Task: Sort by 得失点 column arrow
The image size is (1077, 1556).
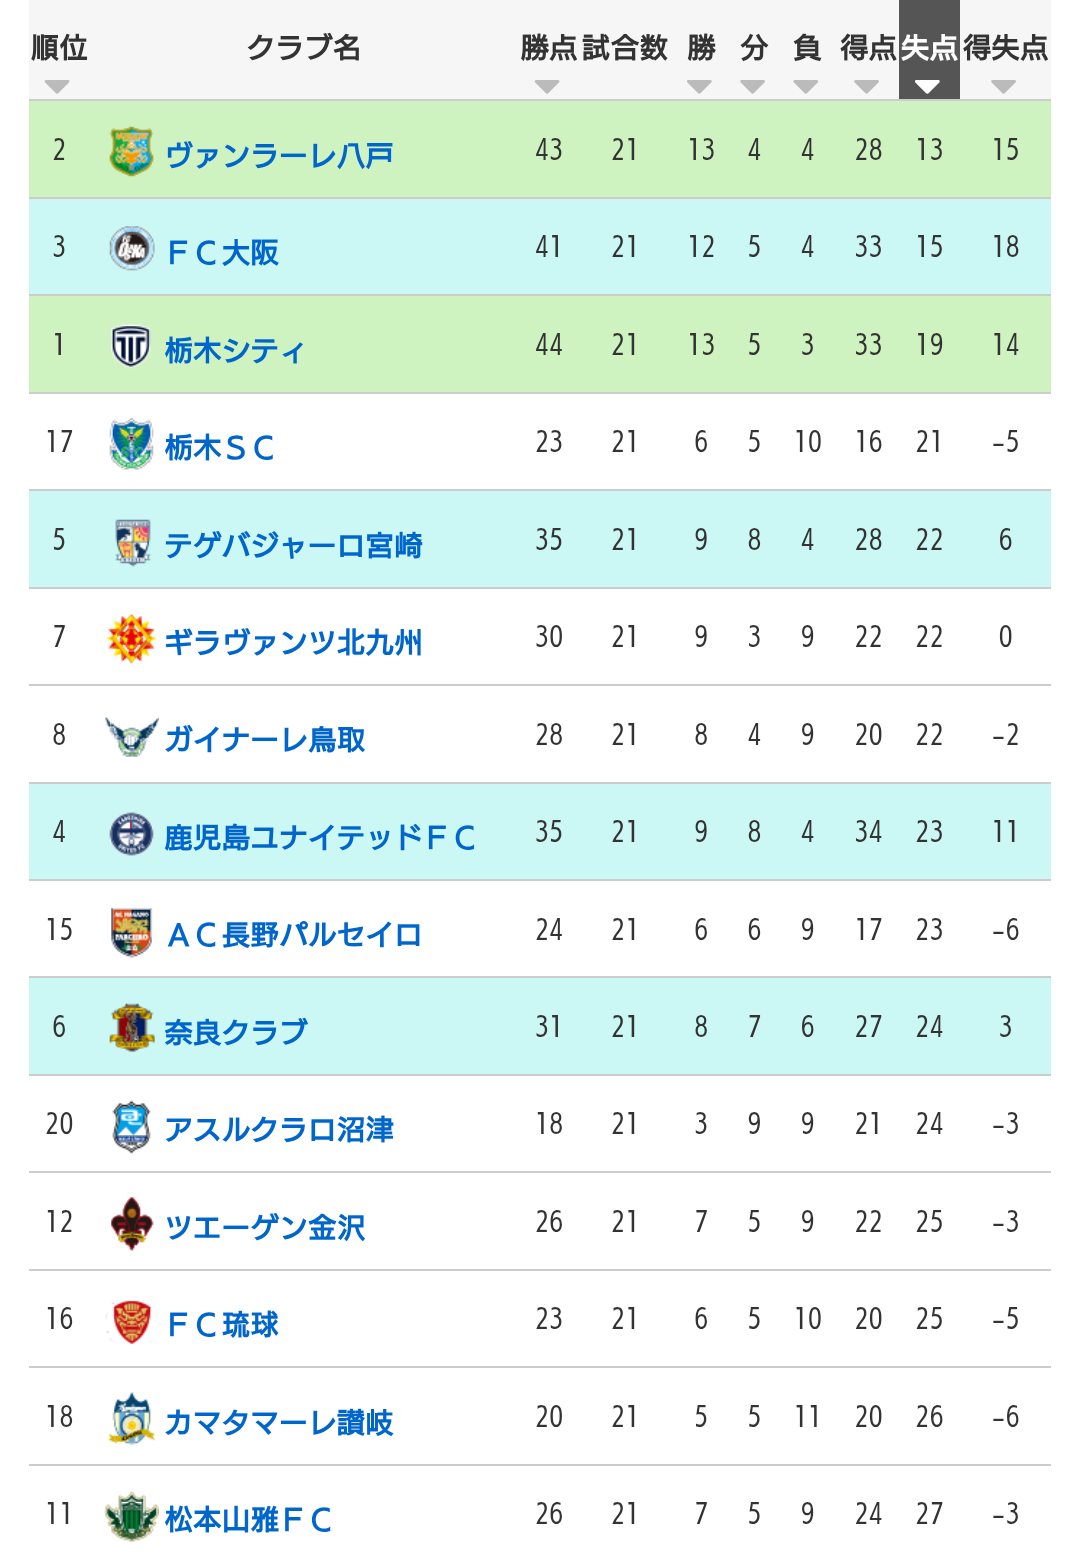Action: (1004, 87)
